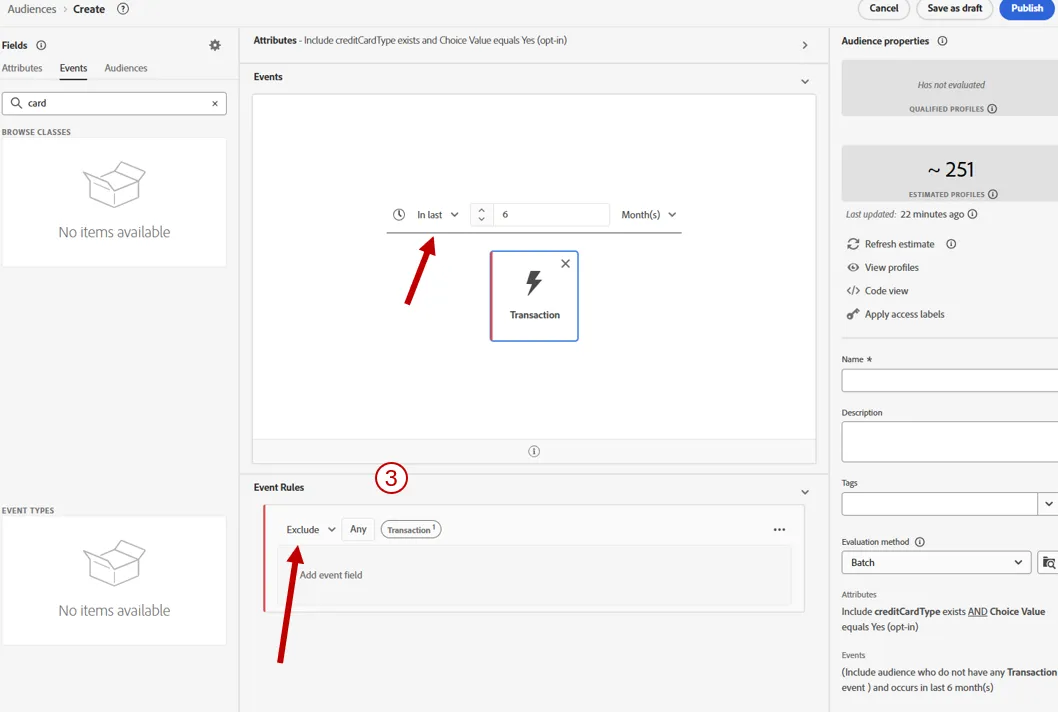The image size is (1058, 712).
Task: Open the browse icon beside Evaluation method
Action: [x=1048, y=562]
